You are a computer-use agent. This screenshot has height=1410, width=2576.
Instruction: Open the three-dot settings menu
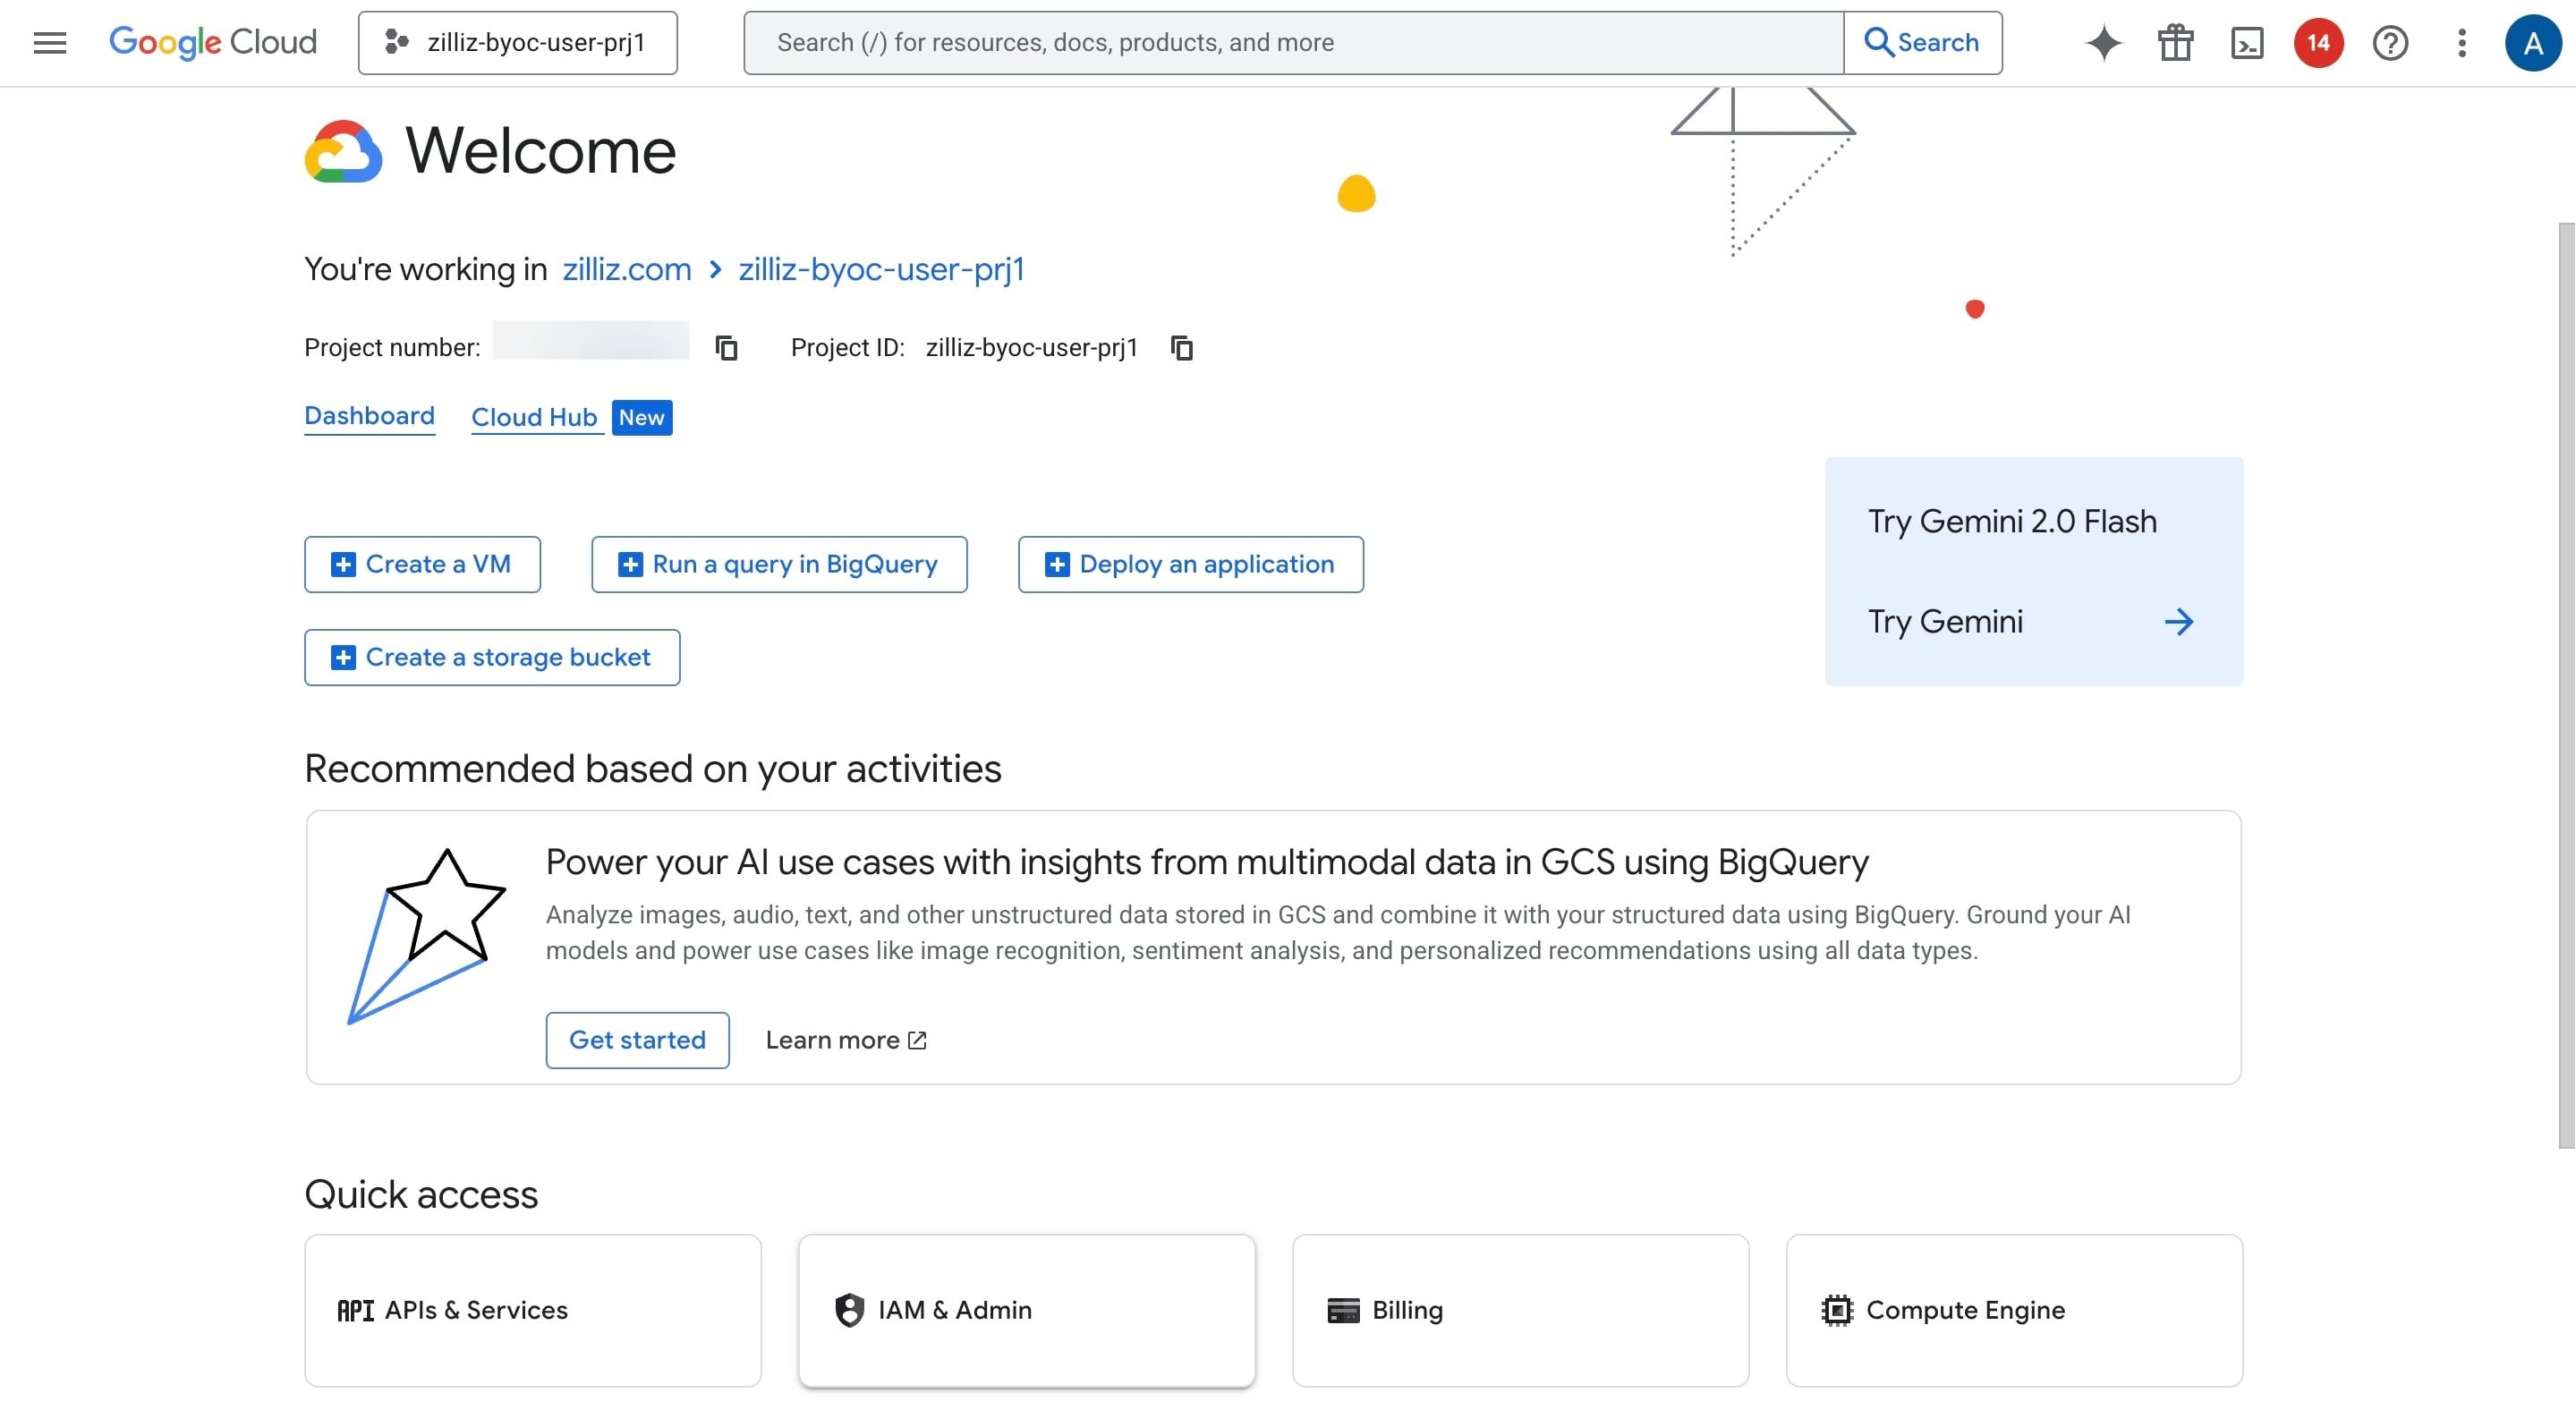pyautogui.click(x=2462, y=43)
